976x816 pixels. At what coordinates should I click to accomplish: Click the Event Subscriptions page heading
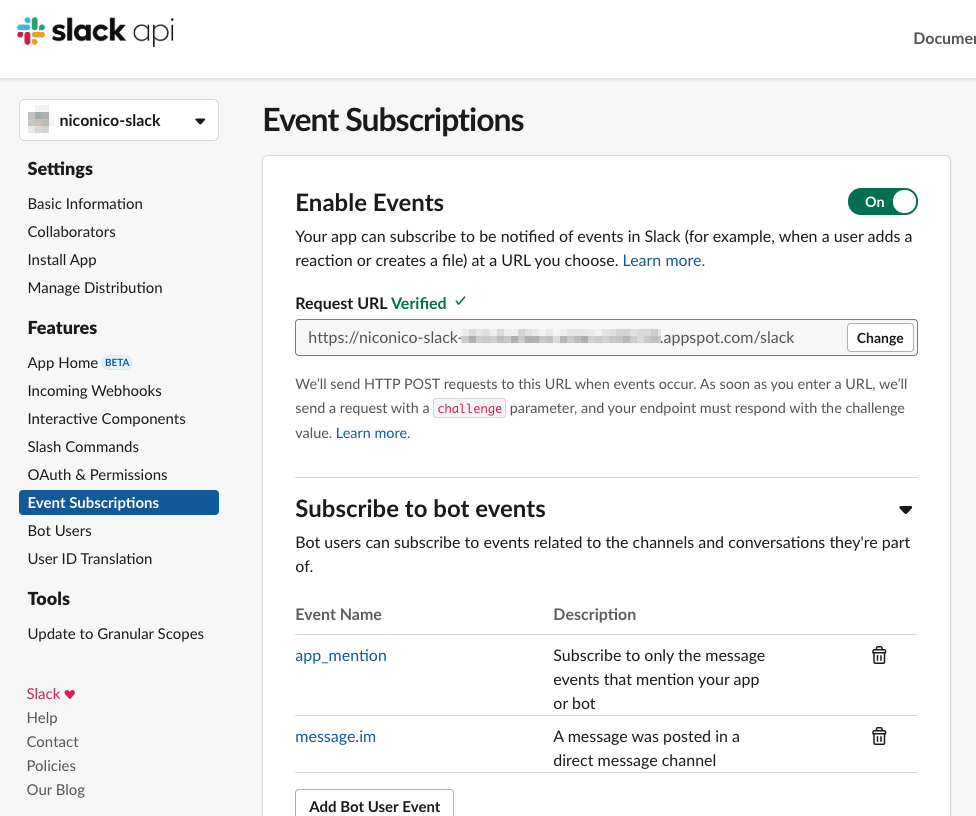[x=393, y=120]
